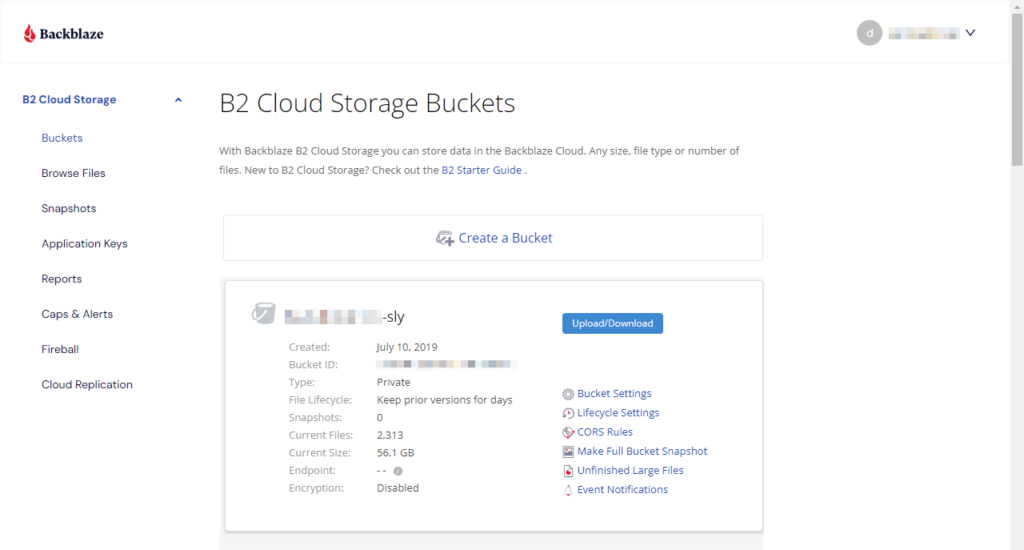Open Bucket Settings link
1024x550 pixels.
[x=614, y=393]
